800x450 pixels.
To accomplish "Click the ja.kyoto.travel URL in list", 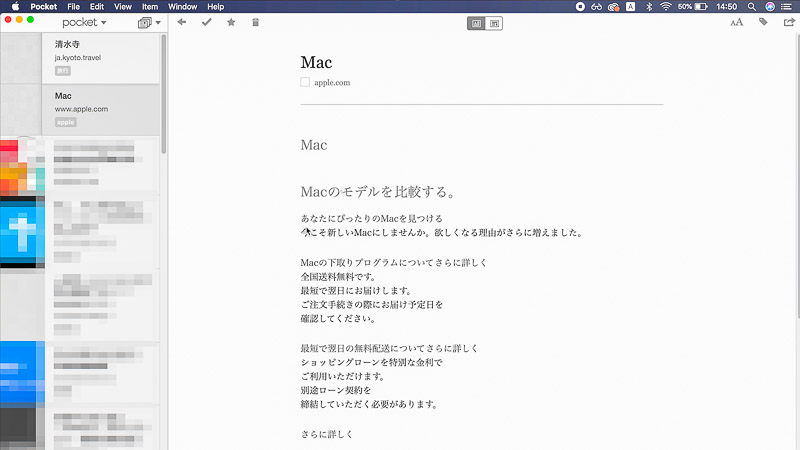I will (x=78, y=58).
